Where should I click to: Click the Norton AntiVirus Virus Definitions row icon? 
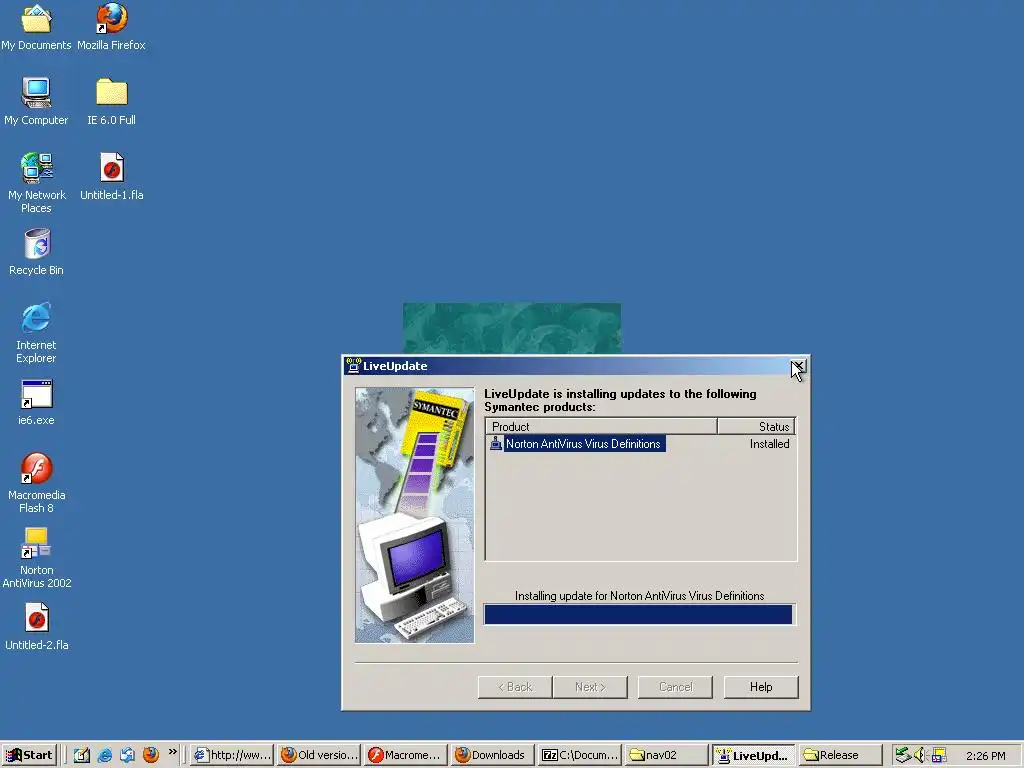click(496, 444)
